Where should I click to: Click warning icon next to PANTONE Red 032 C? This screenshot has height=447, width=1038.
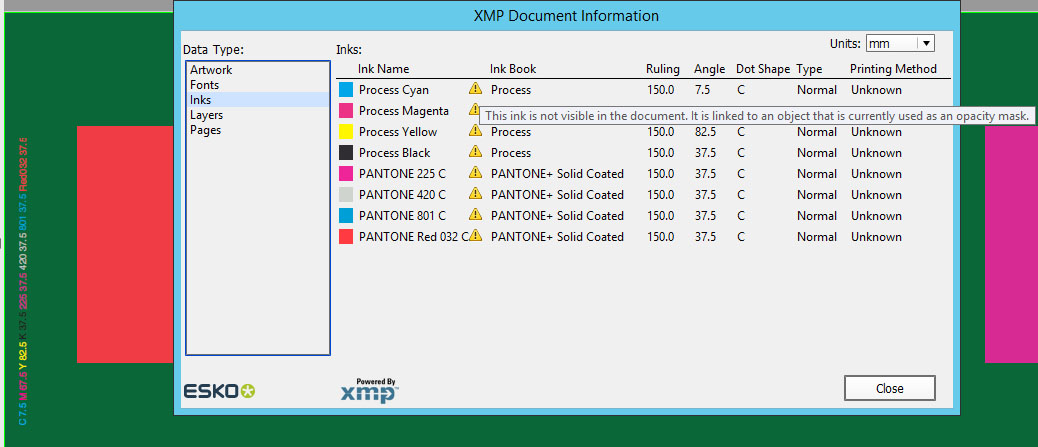475,235
